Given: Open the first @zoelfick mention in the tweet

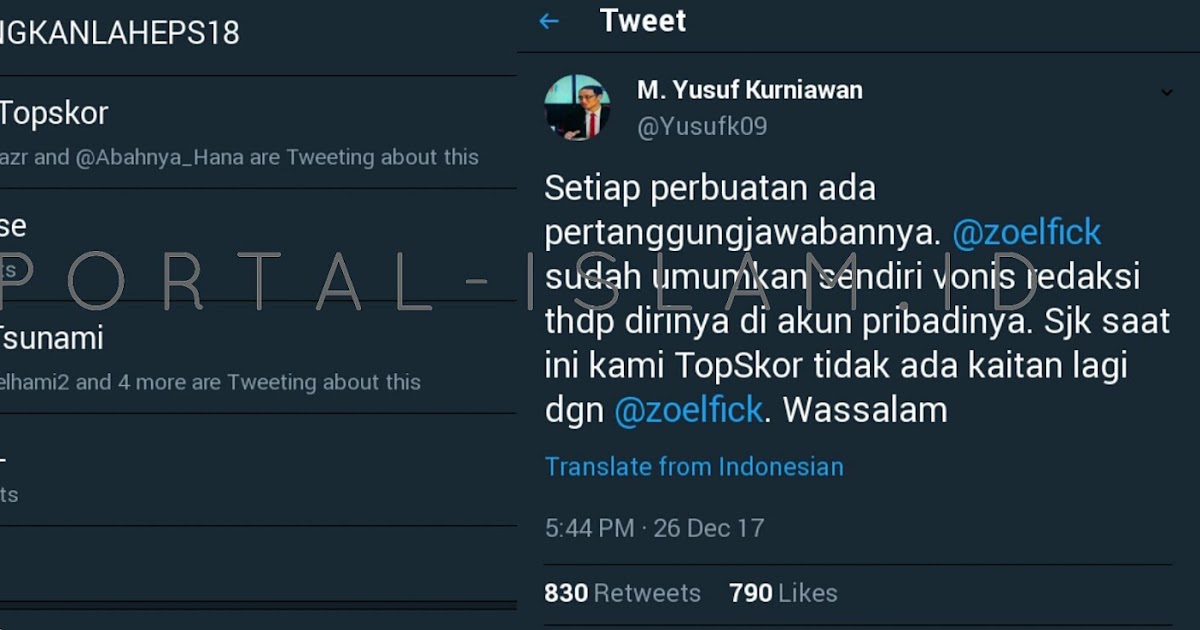Looking at the screenshot, I should pos(1026,233).
